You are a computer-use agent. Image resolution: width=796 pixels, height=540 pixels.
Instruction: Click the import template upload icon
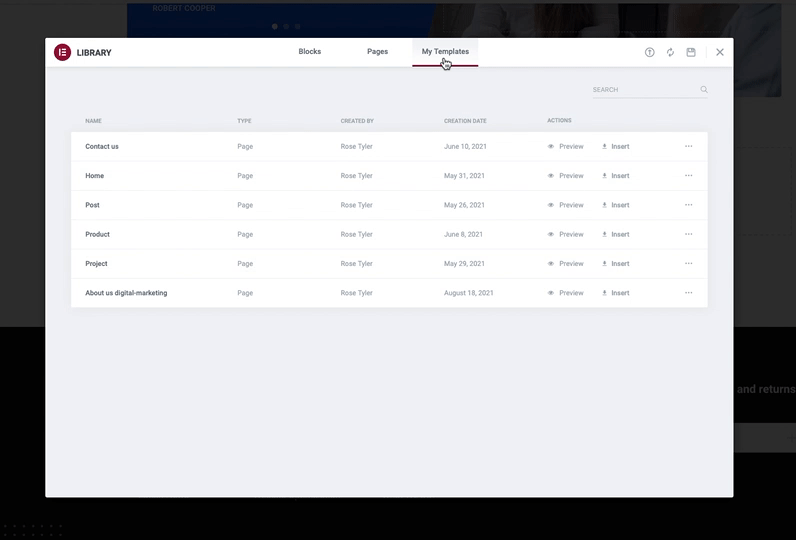649,52
